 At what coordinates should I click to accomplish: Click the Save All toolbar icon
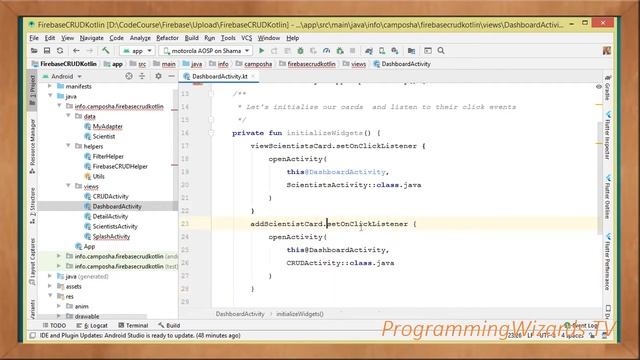pos(47,51)
